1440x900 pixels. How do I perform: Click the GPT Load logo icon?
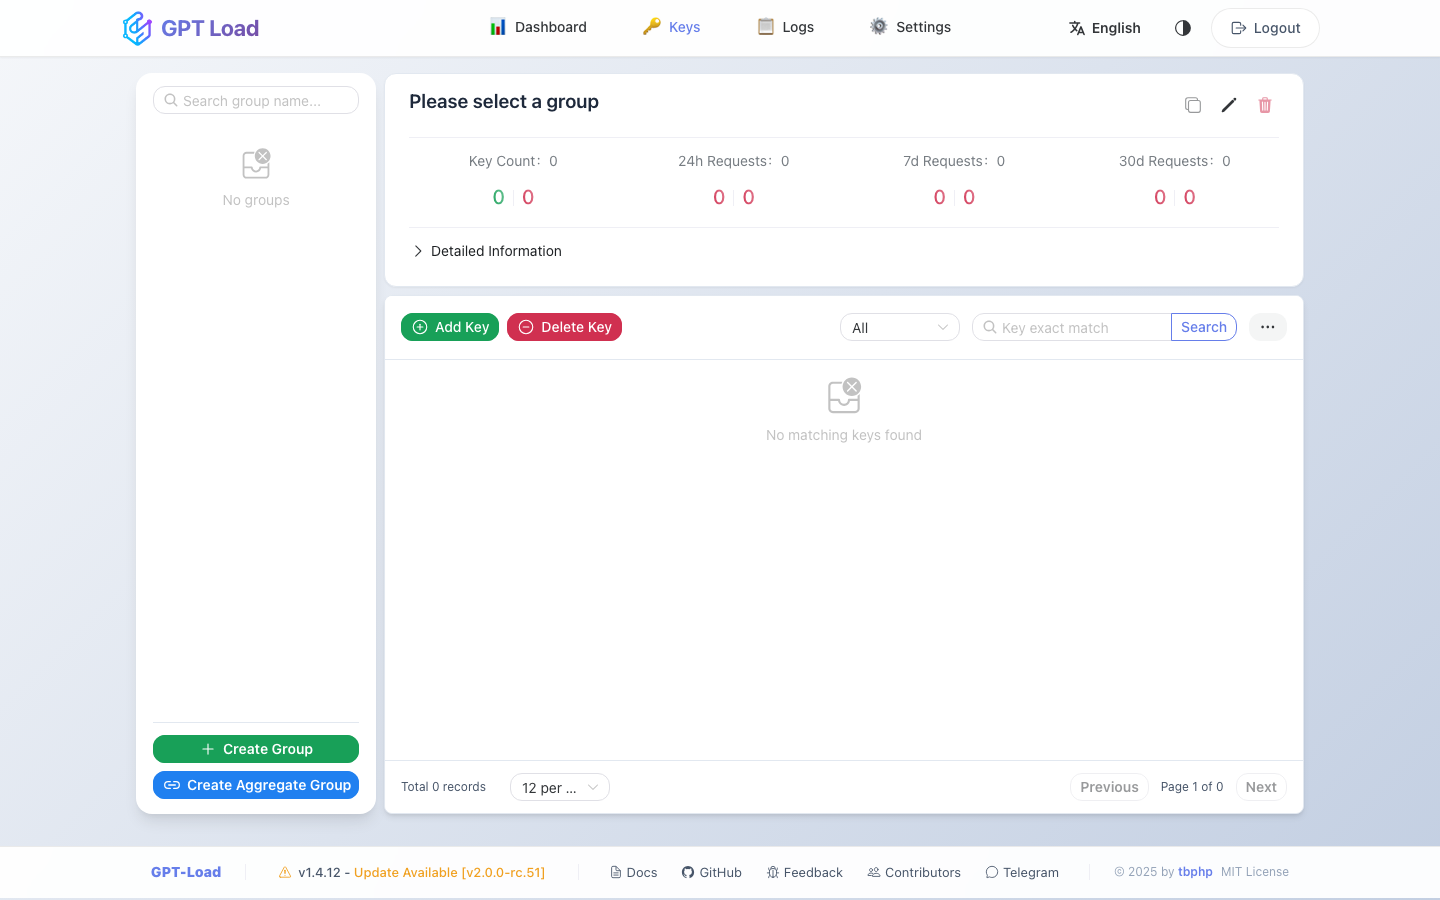(x=137, y=28)
